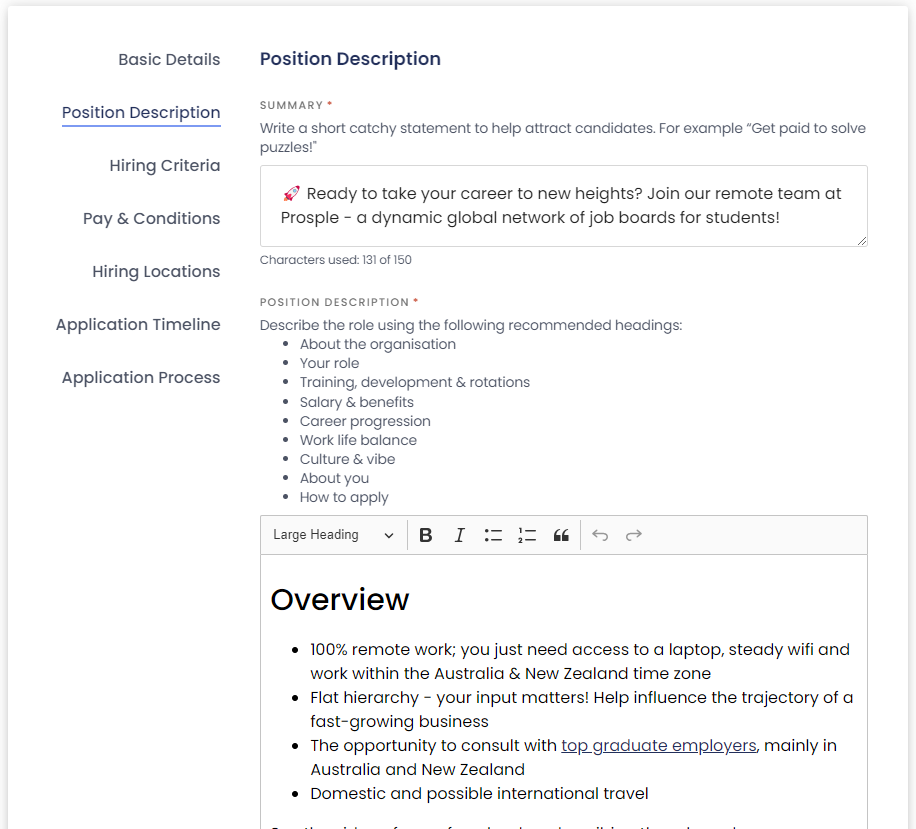Insert a block quote

561,535
